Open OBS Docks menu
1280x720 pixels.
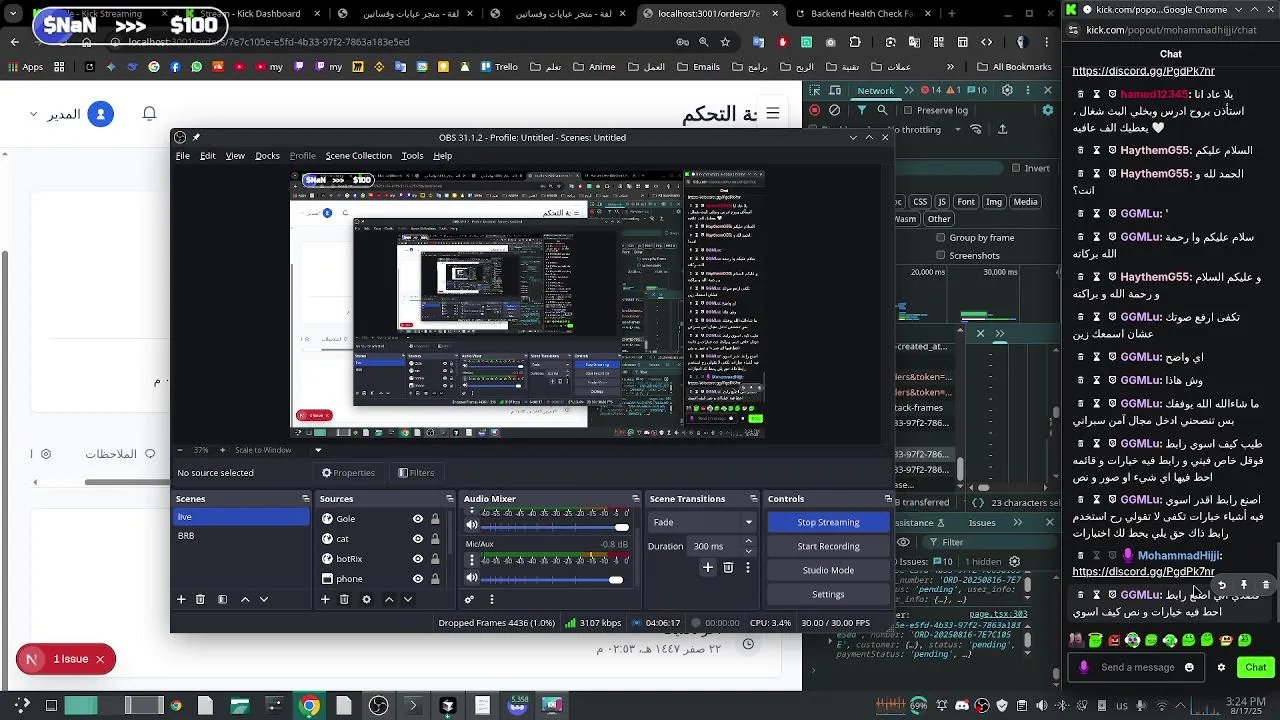[x=267, y=156]
